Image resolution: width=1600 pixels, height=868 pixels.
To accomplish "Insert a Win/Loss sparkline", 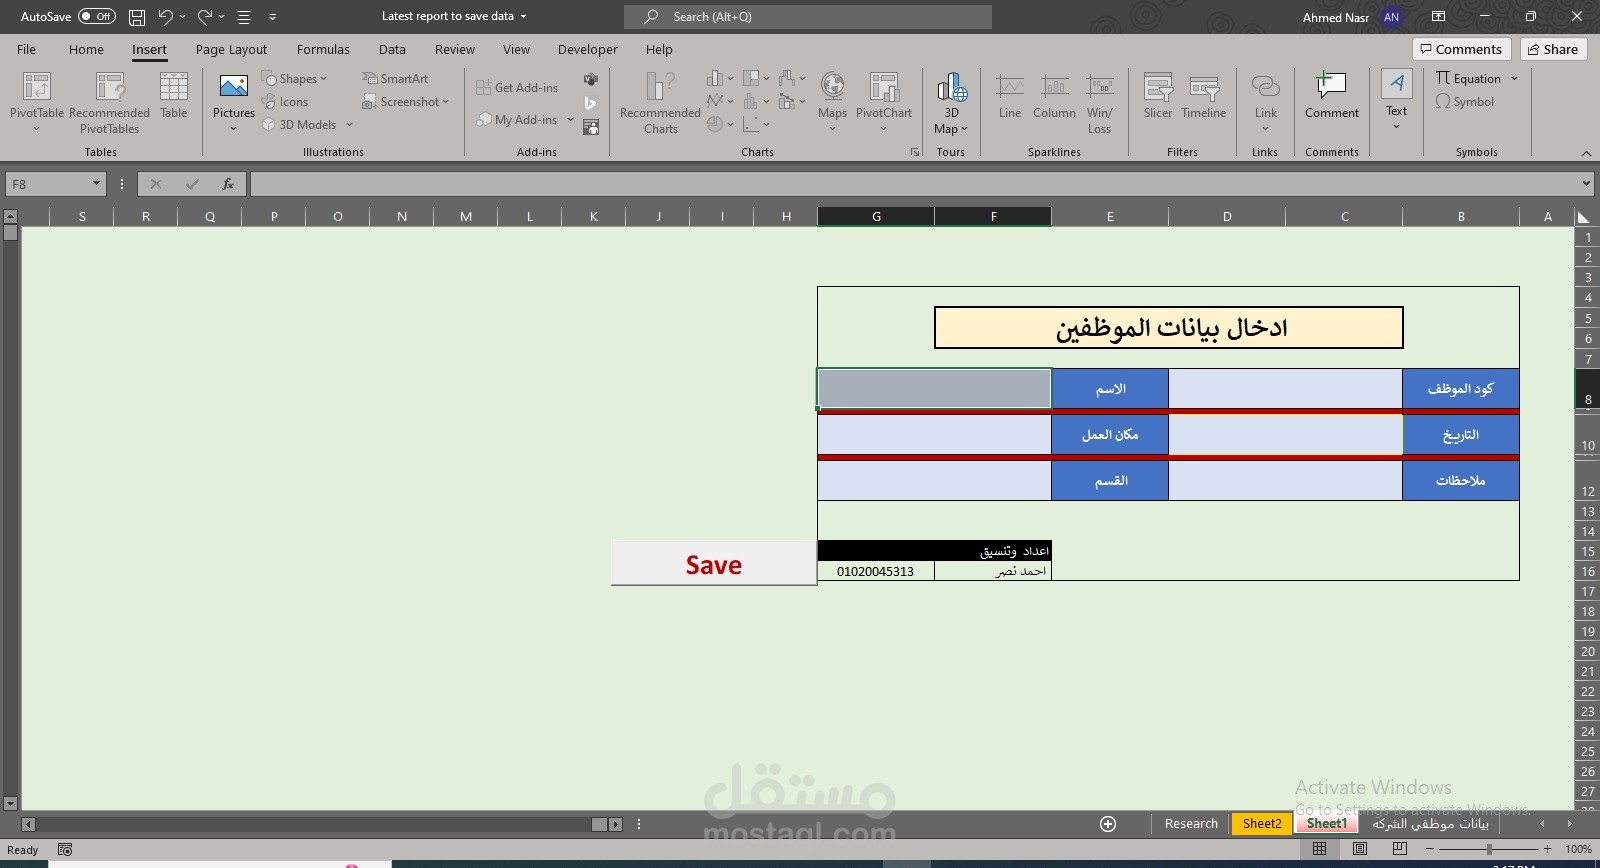I will 1100,102.
